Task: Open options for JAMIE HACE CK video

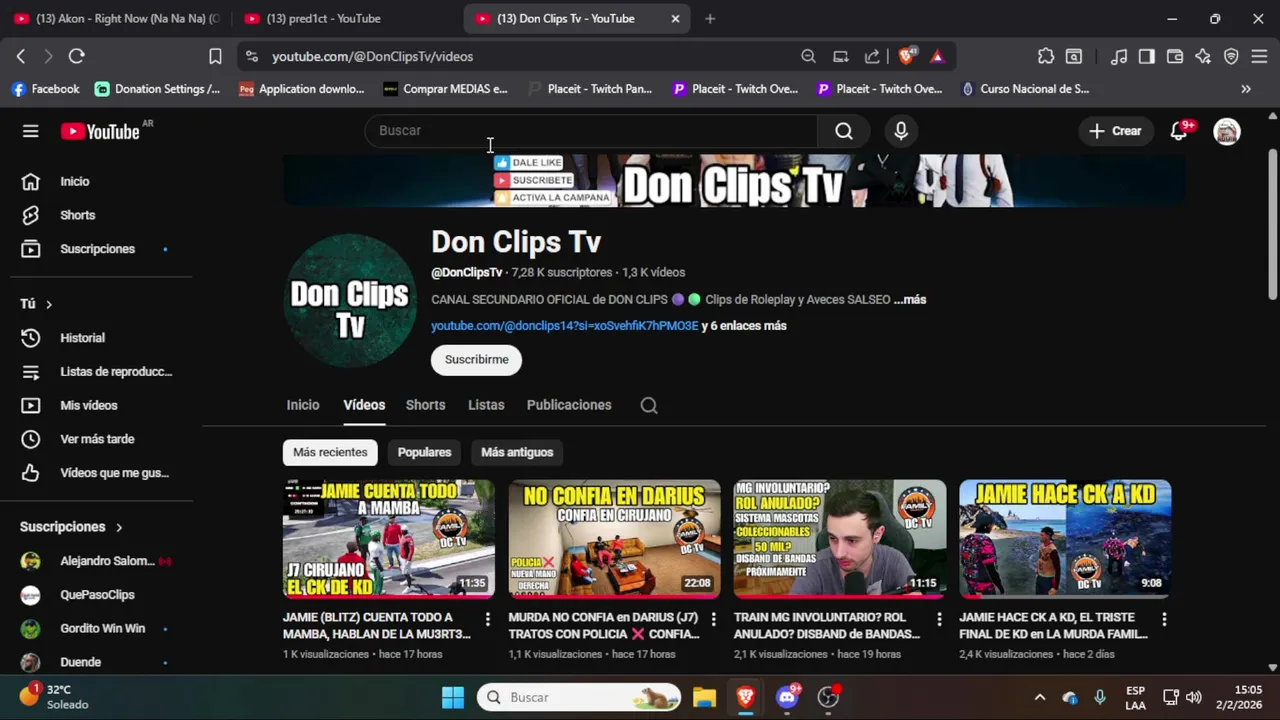Action: 1164,620
